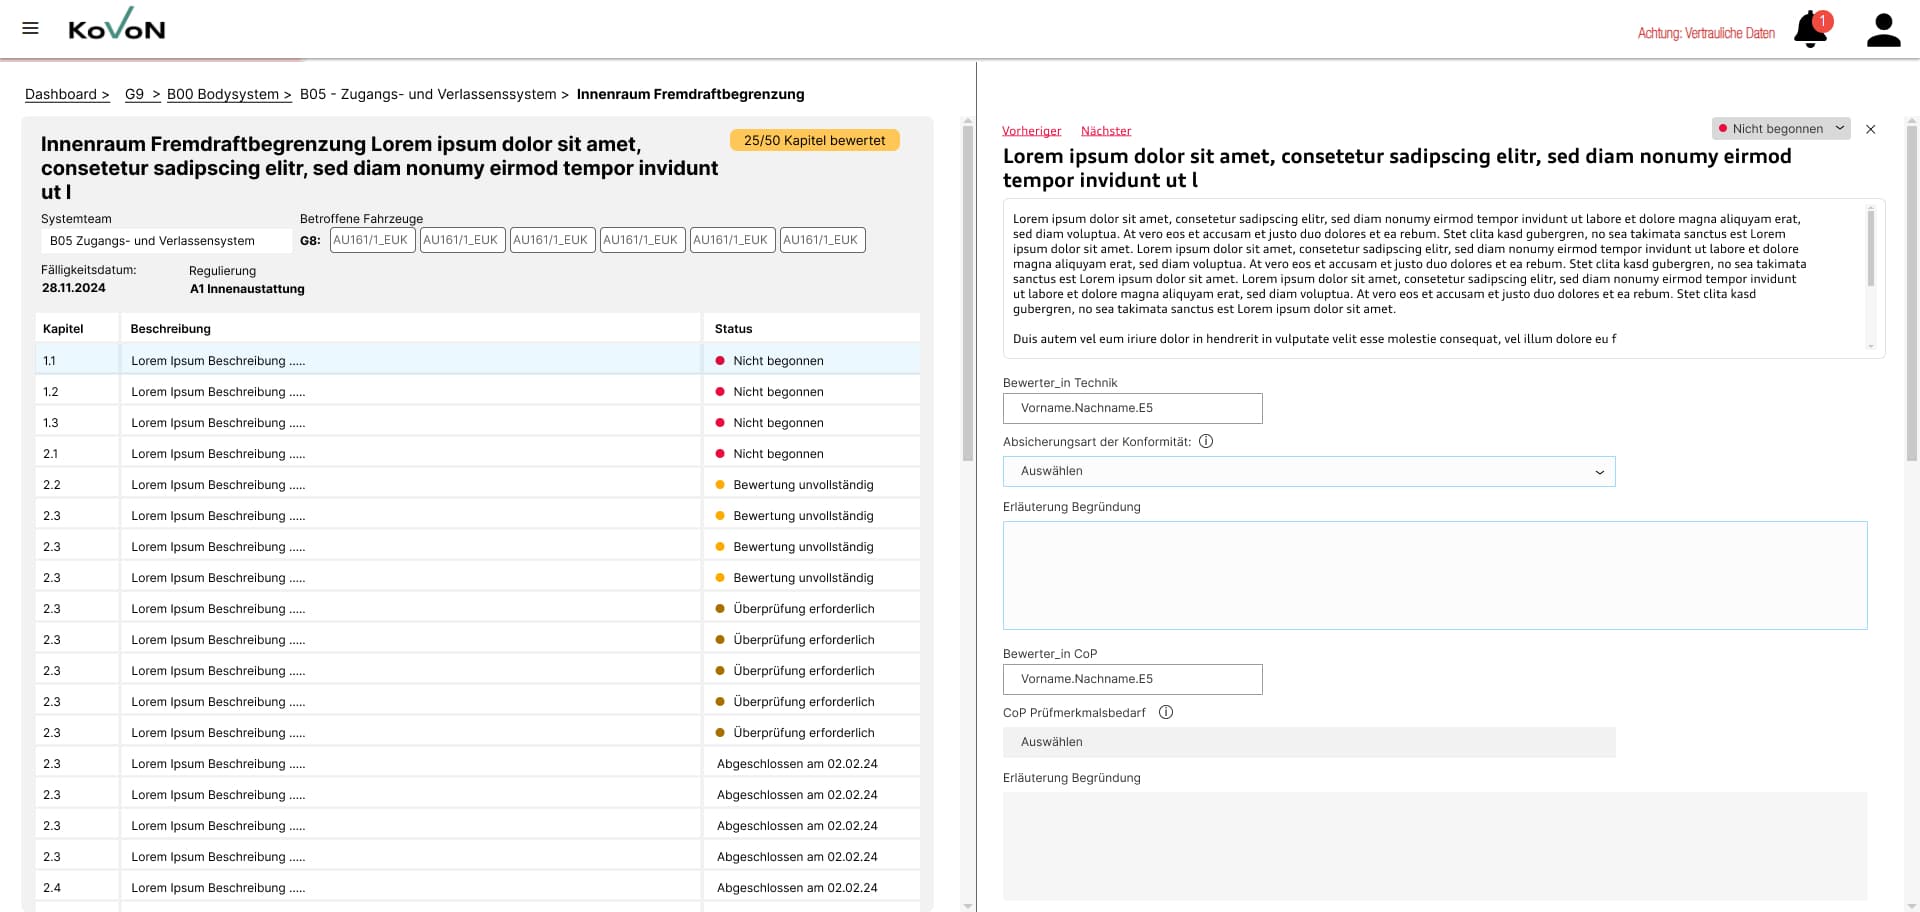Click the Nächster link
This screenshot has width=1920, height=912.
(1105, 131)
